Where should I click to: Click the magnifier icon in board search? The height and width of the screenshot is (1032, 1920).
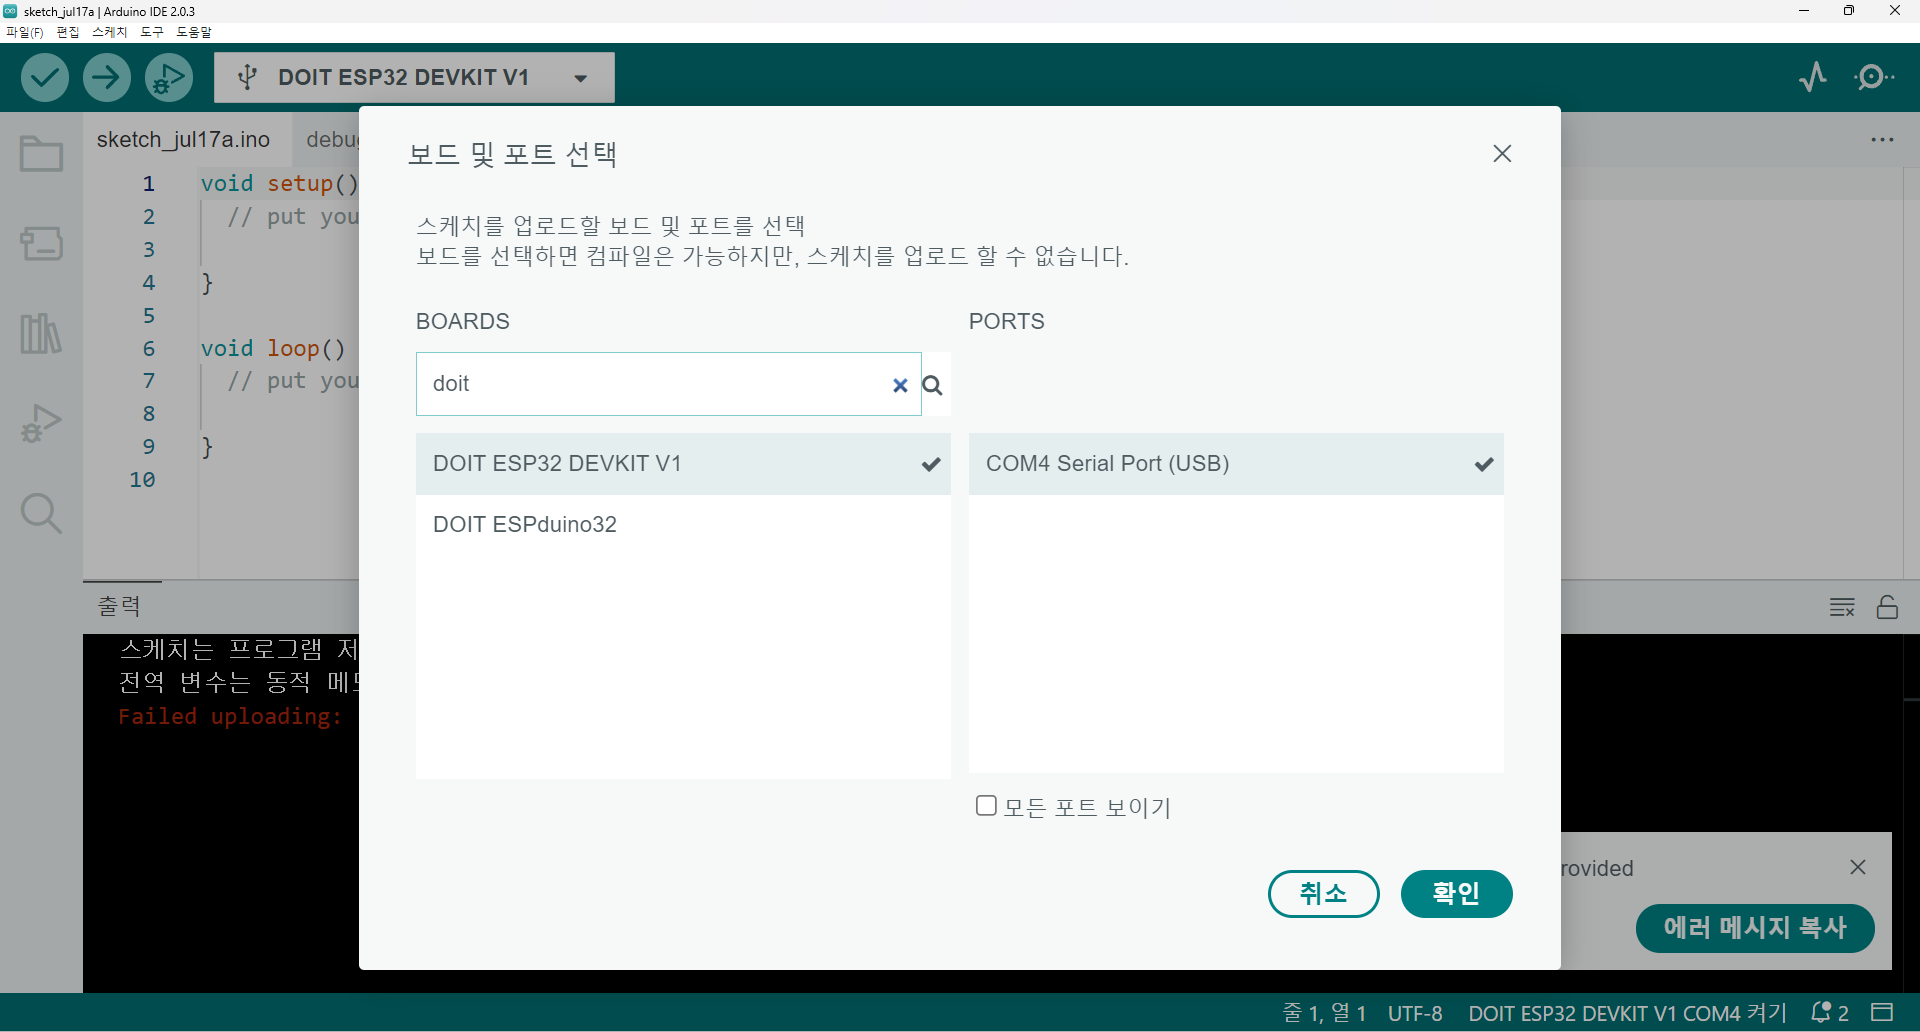(x=933, y=385)
